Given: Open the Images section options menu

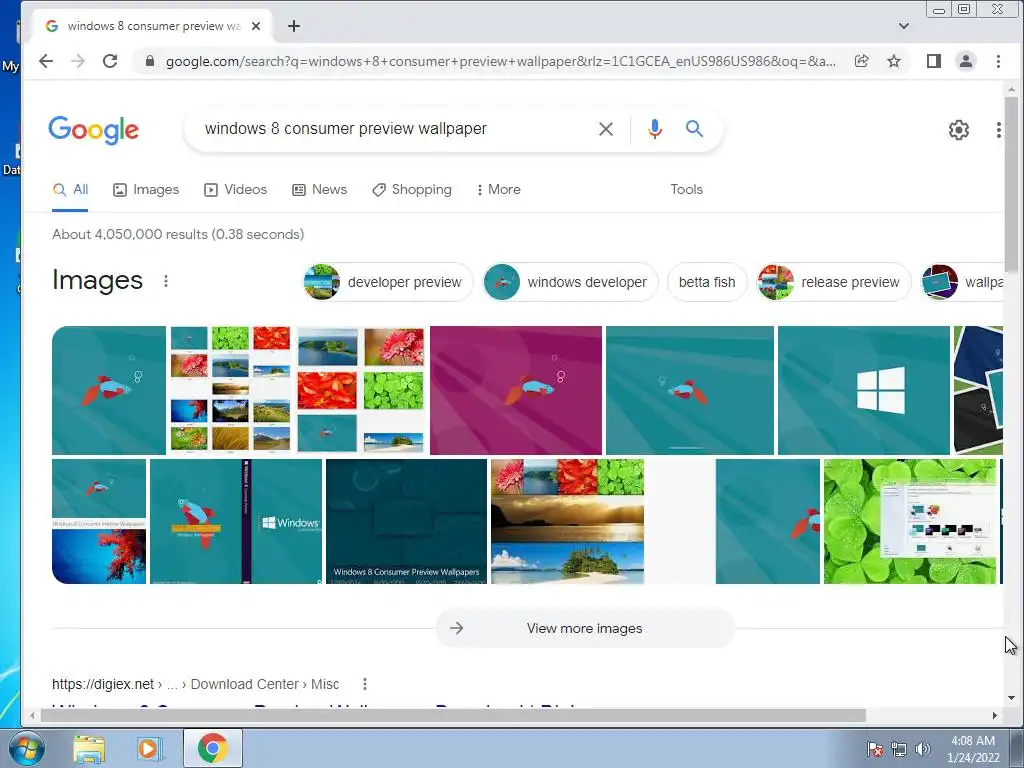Looking at the screenshot, I should point(166,281).
